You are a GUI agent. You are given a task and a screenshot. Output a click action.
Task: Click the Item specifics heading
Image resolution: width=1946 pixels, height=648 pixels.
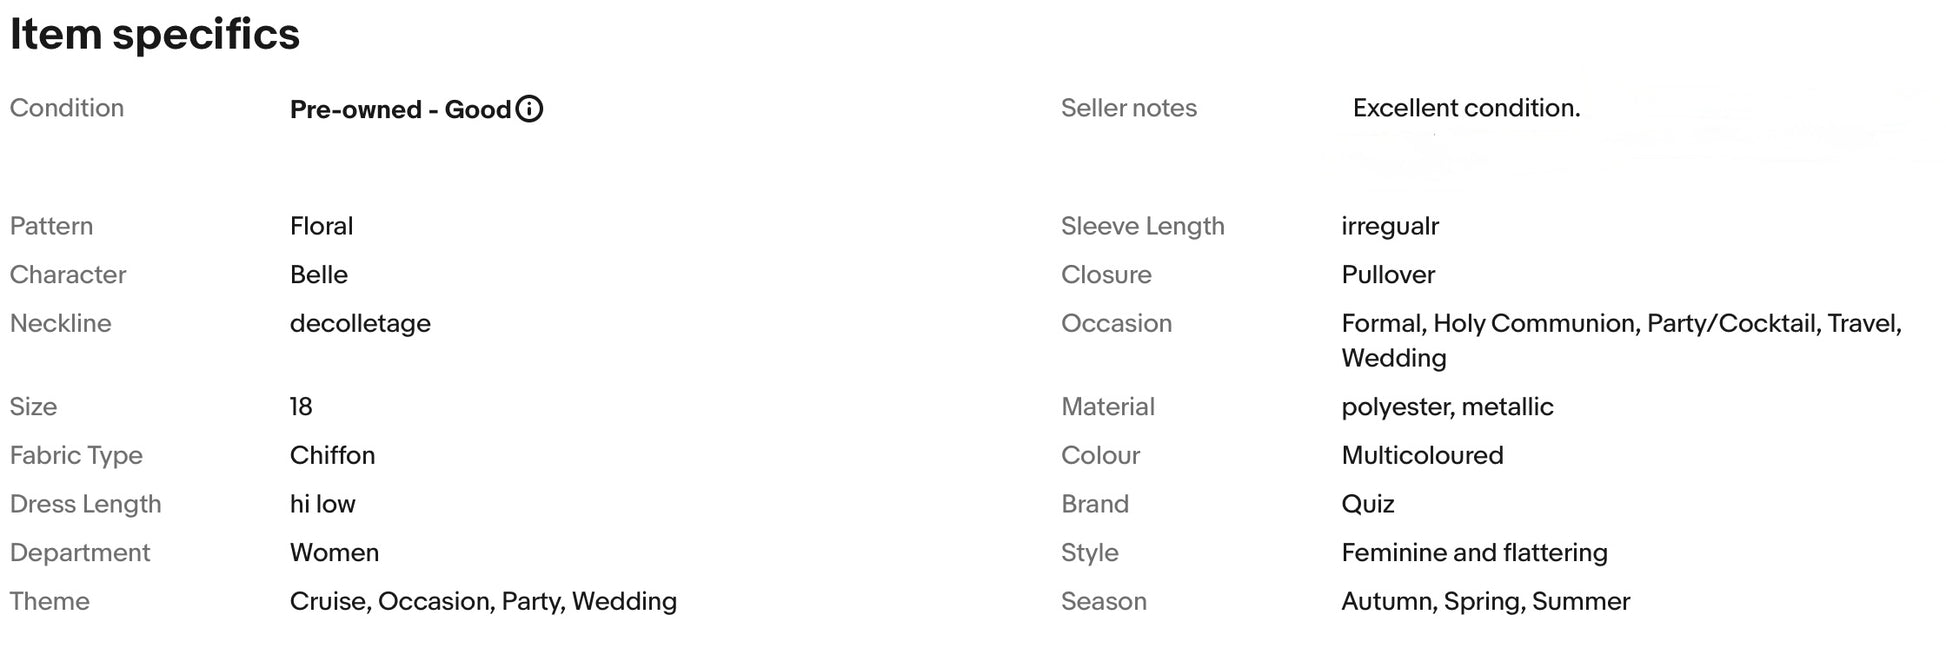tap(155, 34)
